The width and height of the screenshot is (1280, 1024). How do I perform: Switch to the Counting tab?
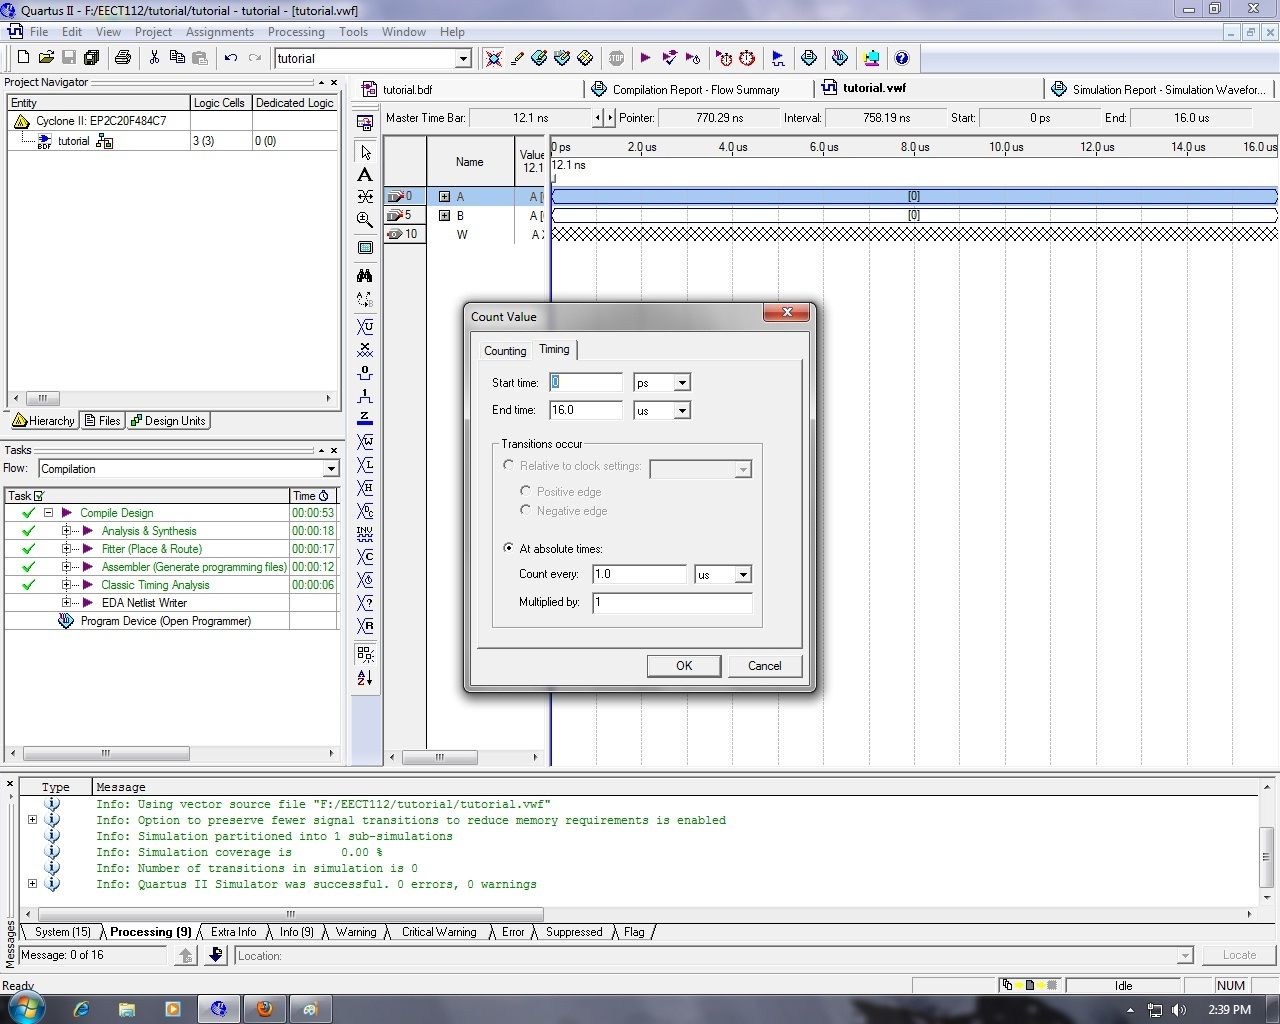(504, 350)
